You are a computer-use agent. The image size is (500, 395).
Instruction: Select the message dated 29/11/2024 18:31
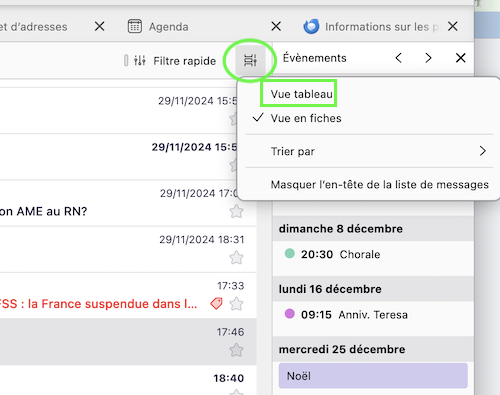(128, 249)
